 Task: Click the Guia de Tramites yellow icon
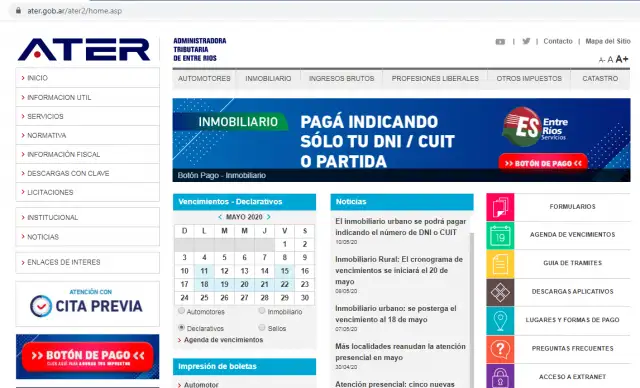pyautogui.click(x=500, y=264)
